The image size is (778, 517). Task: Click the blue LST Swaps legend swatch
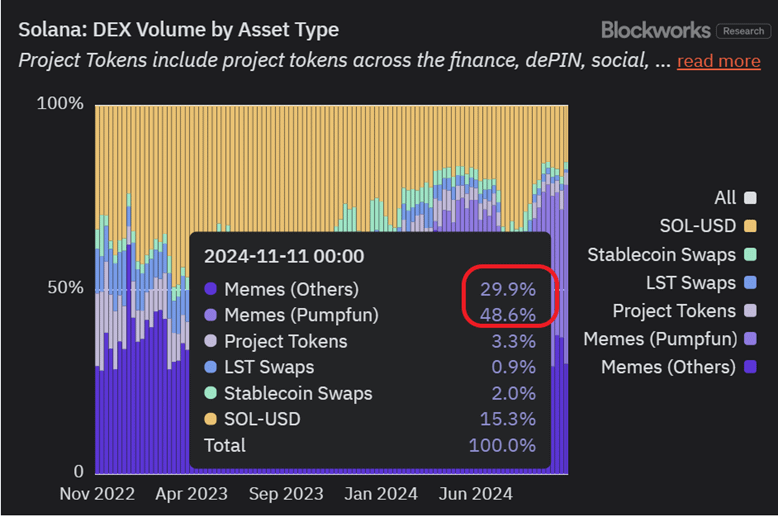751,283
